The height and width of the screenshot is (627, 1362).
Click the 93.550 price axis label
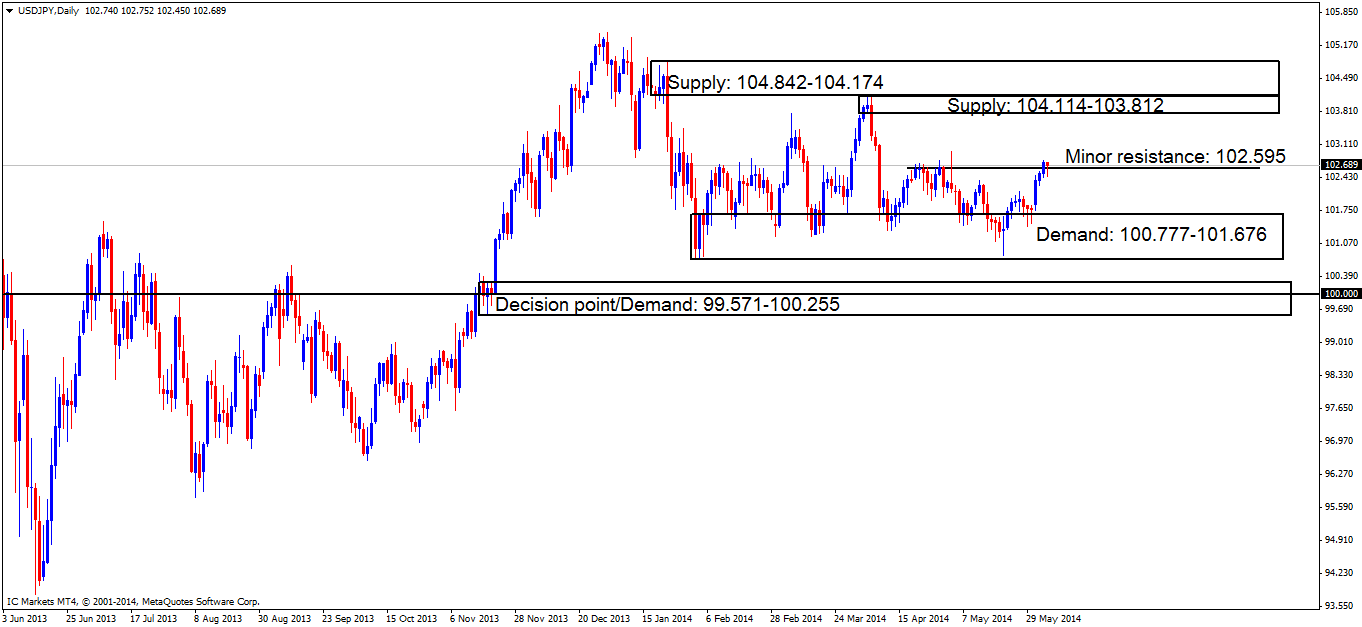[x=1337, y=606]
